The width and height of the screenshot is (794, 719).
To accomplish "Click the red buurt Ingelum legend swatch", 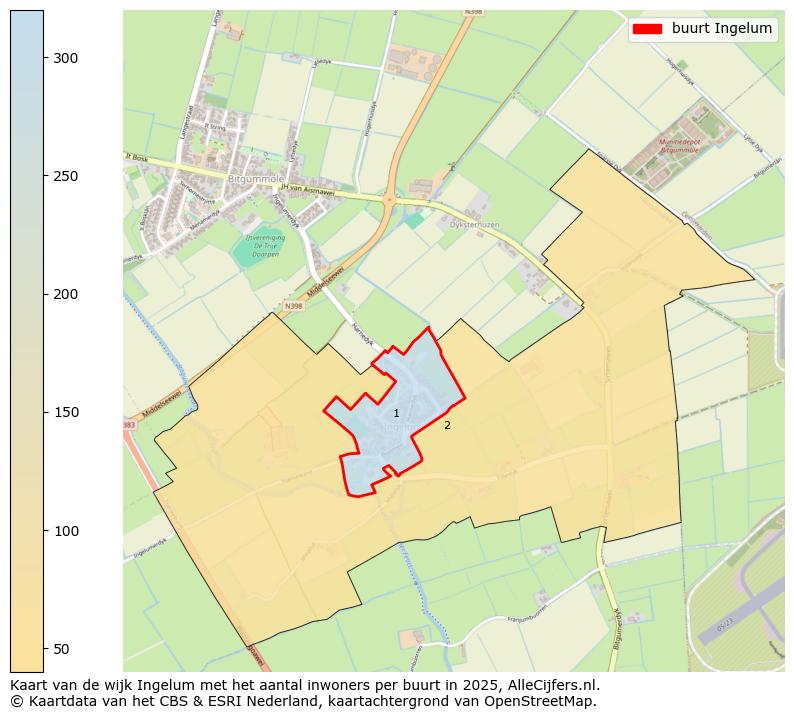I will 647,29.
